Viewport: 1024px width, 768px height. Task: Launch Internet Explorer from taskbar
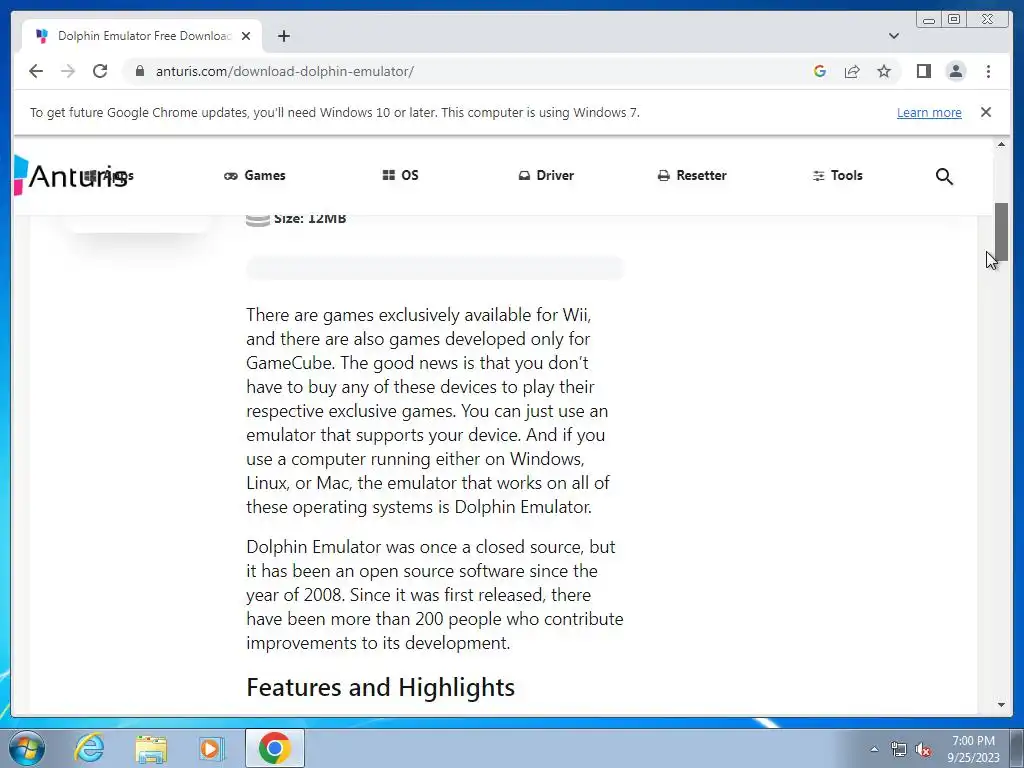89,748
